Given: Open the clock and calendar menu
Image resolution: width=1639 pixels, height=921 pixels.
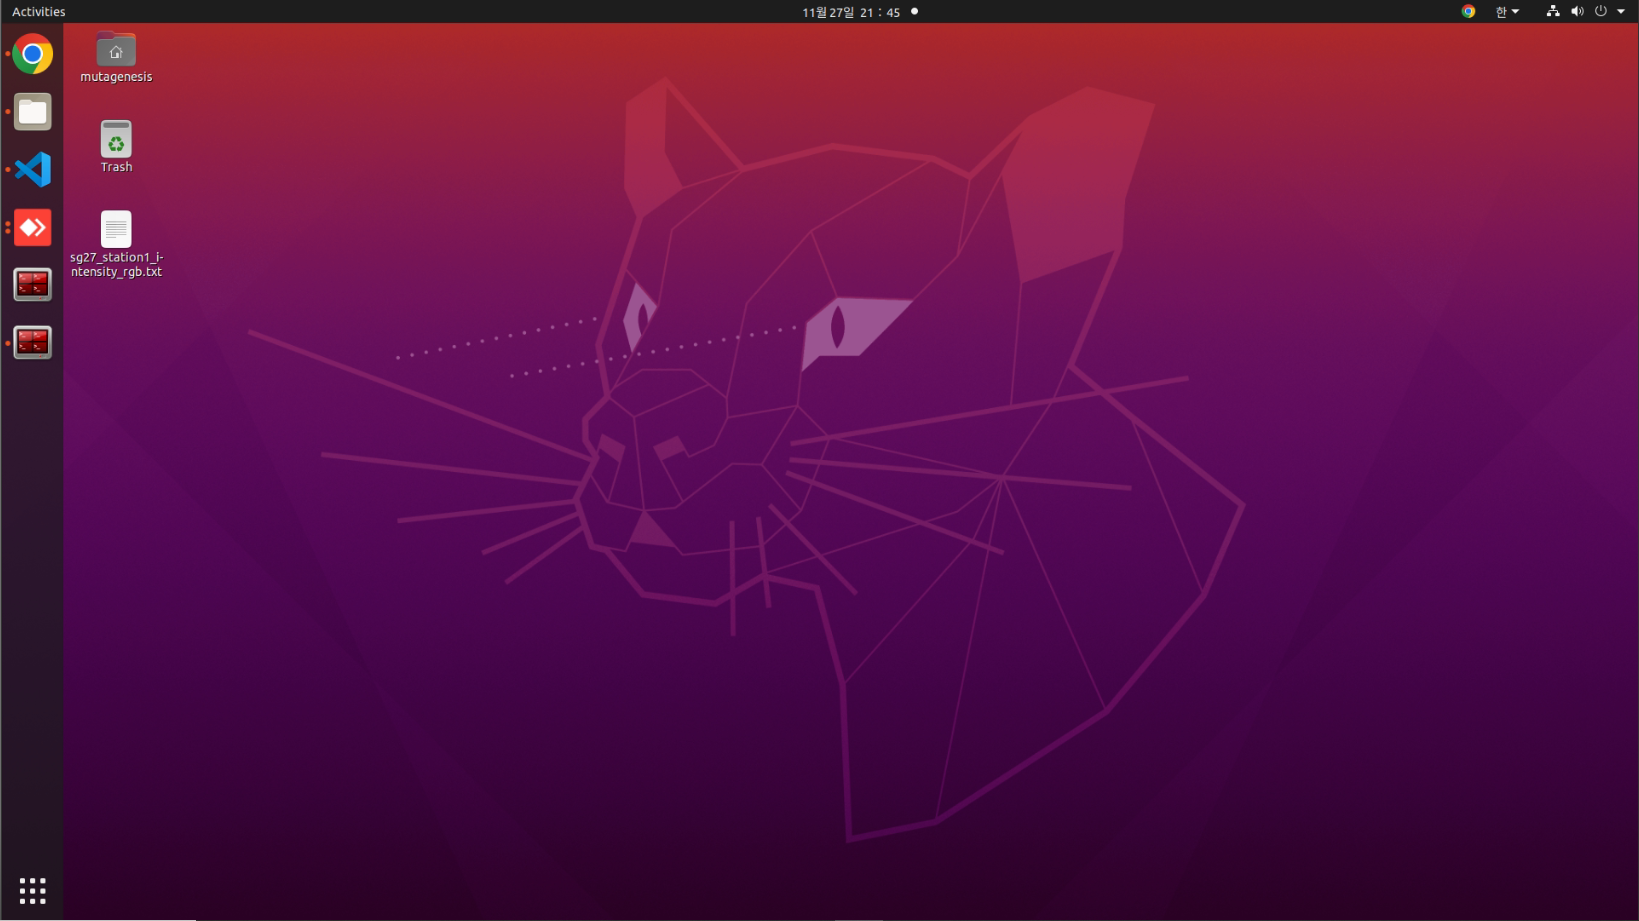Looking at the screenshot, I should (851, 12).
